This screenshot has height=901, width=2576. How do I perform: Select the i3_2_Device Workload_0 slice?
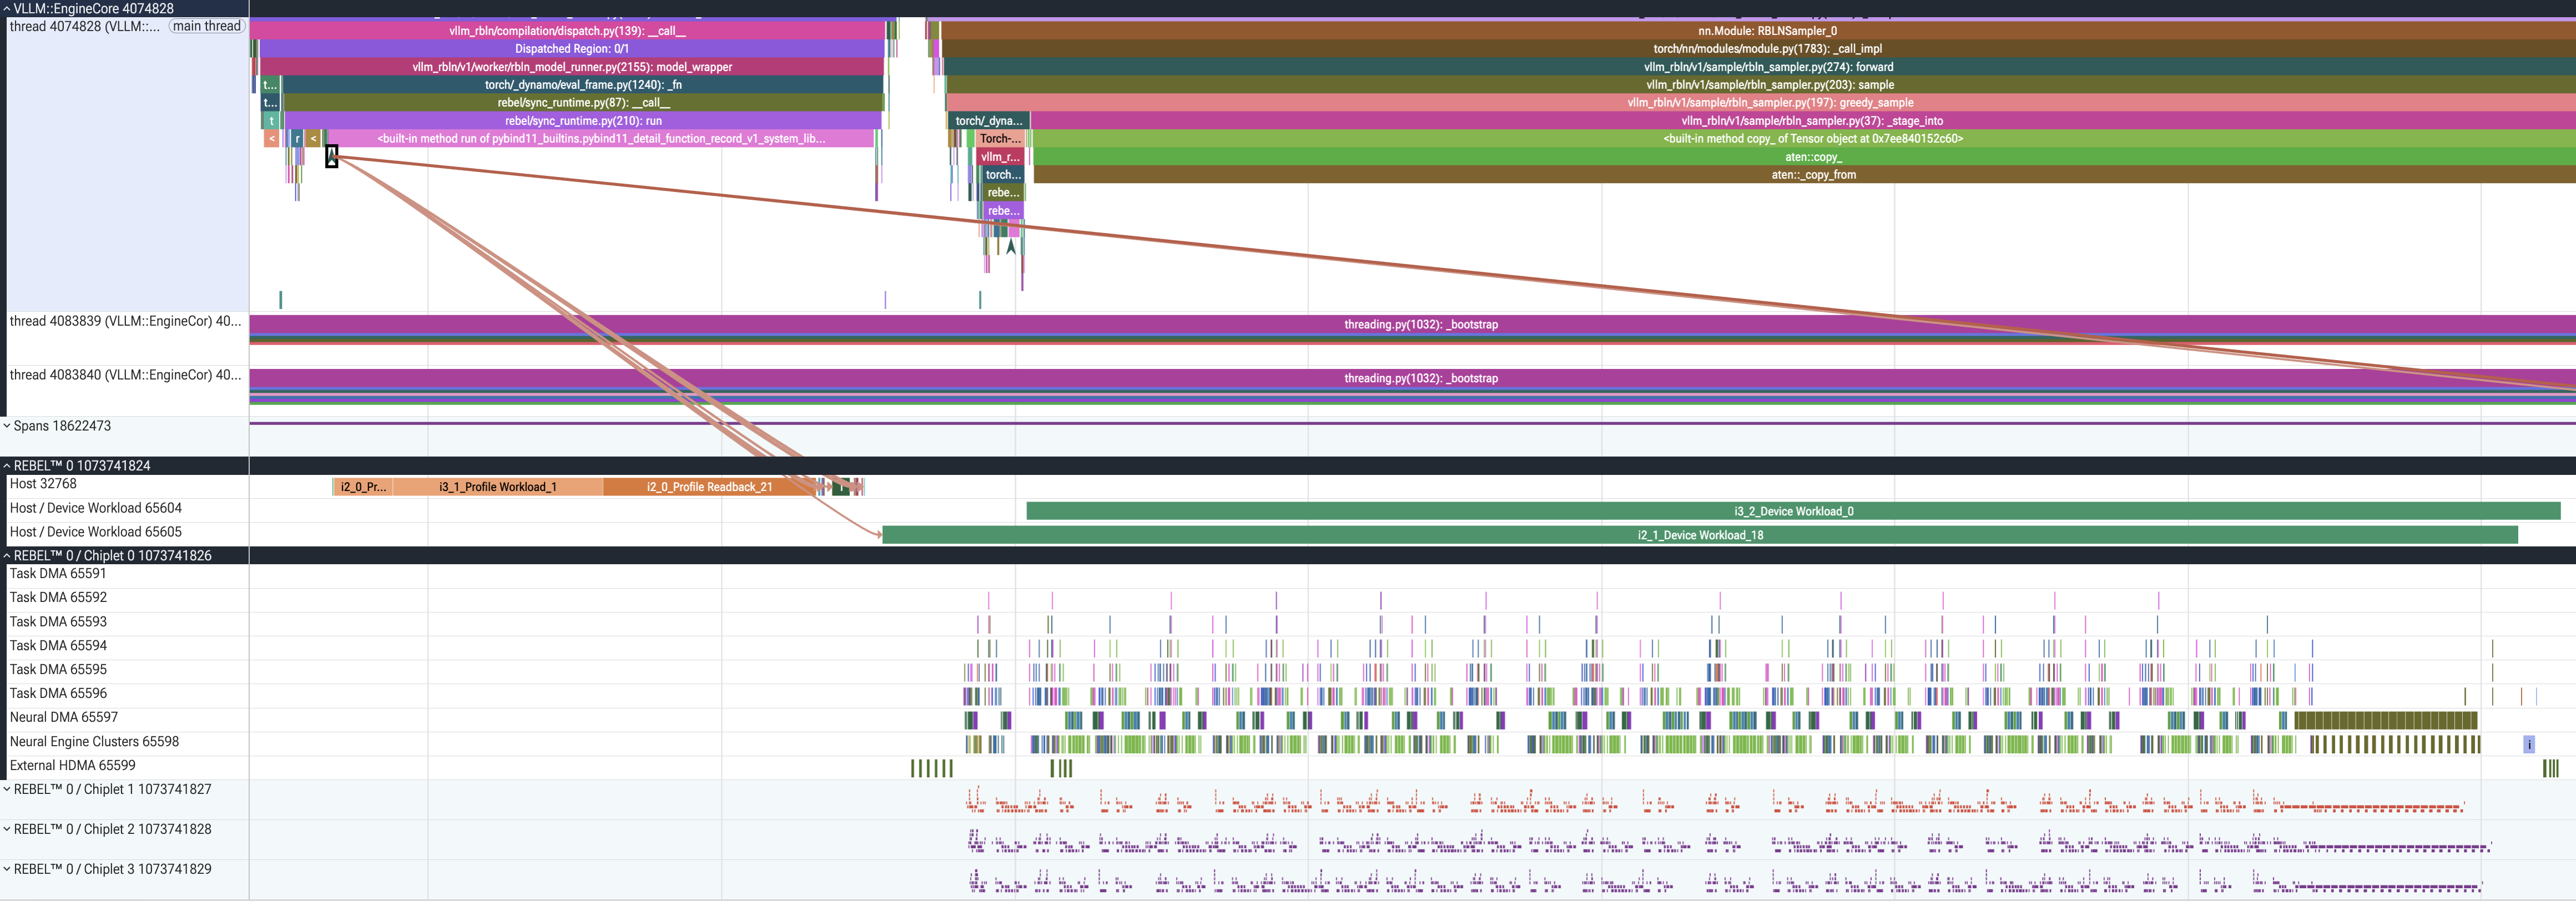(x=1793, y=511)
